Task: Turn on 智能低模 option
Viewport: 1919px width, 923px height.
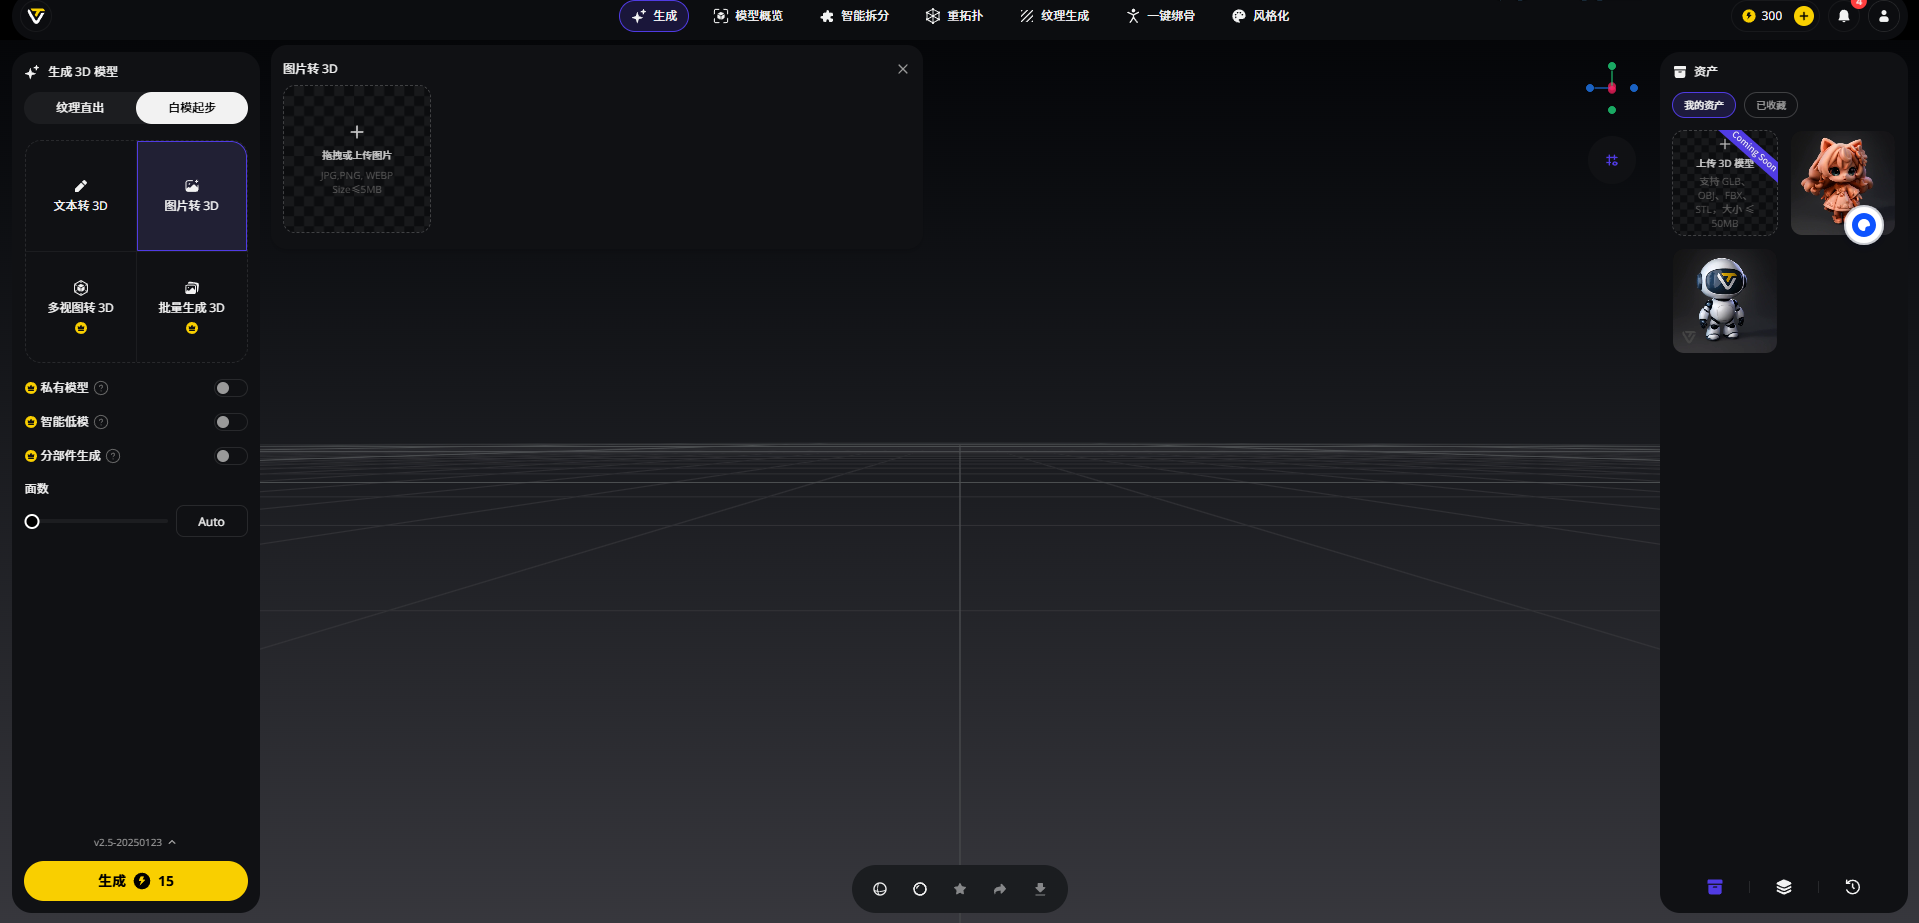Action: (230, 422)
